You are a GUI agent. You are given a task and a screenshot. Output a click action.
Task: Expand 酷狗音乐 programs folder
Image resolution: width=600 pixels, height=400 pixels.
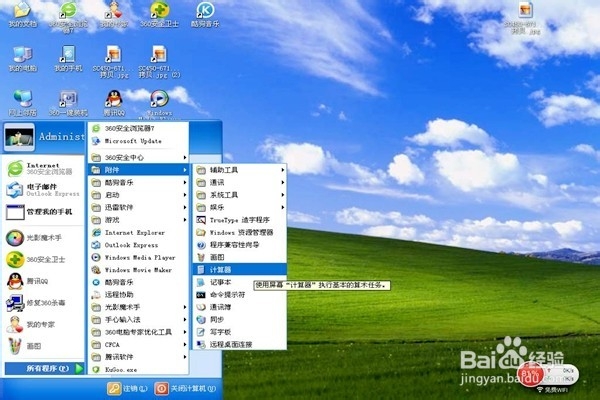139,183
